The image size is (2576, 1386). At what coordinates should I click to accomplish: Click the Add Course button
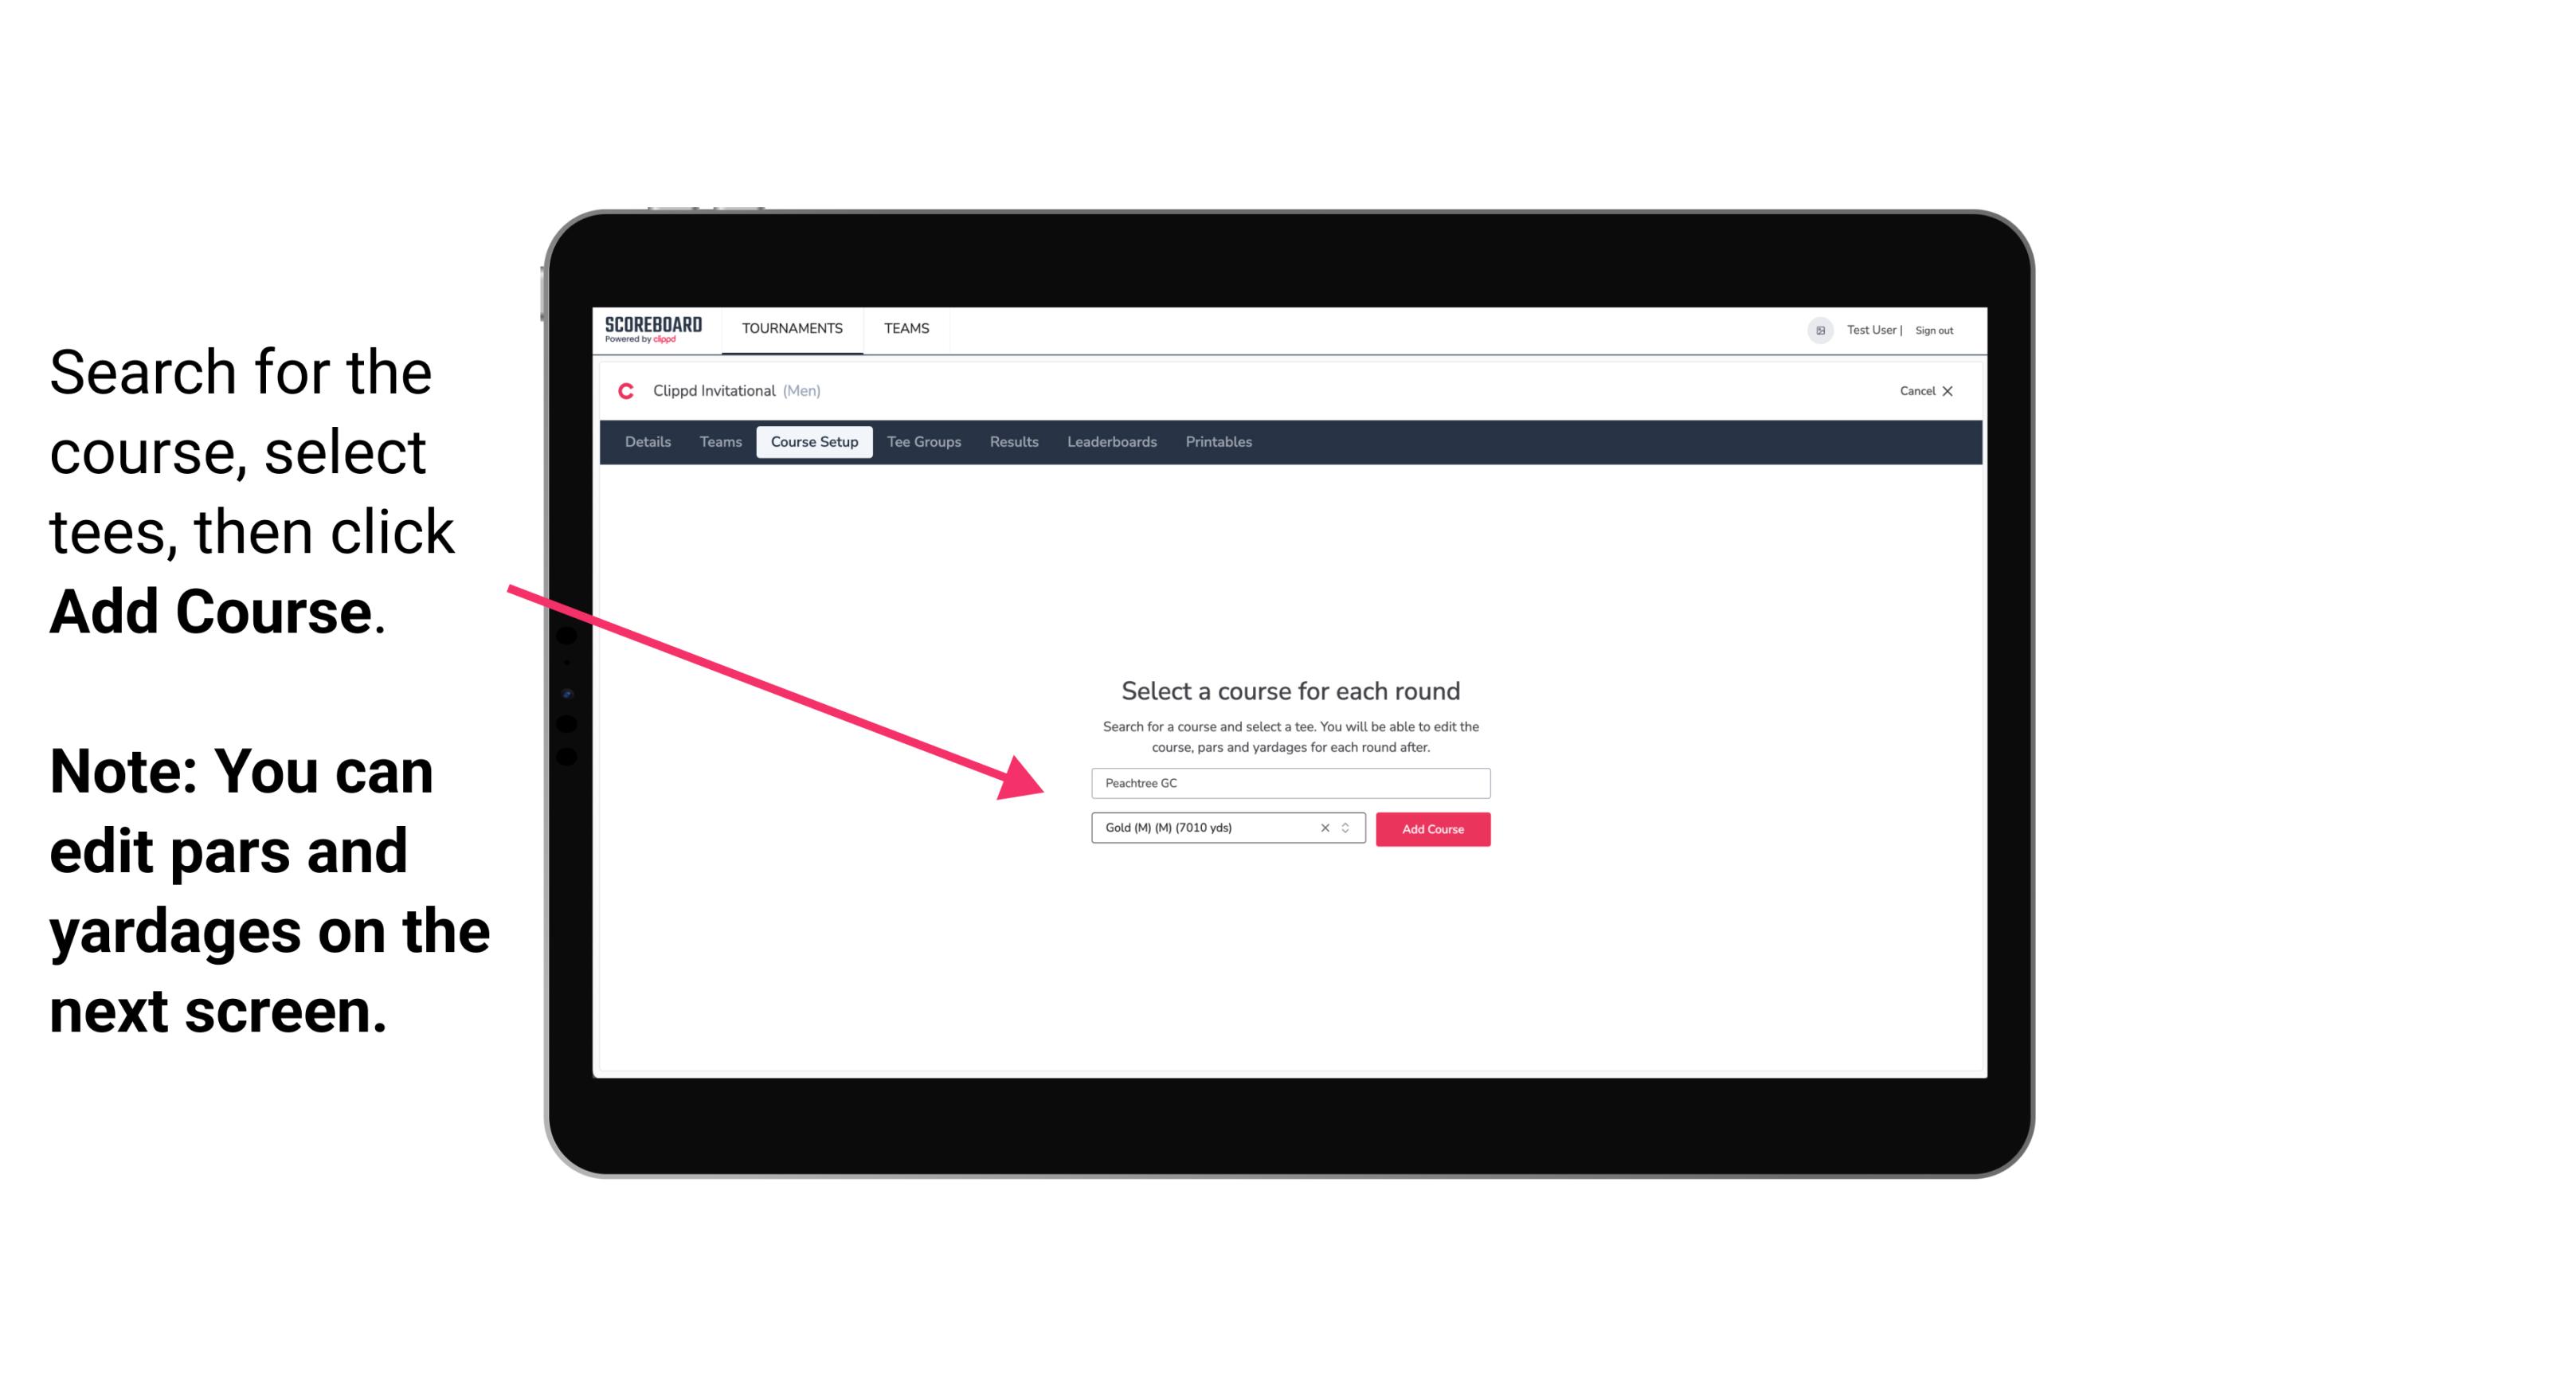(1430, 828)
